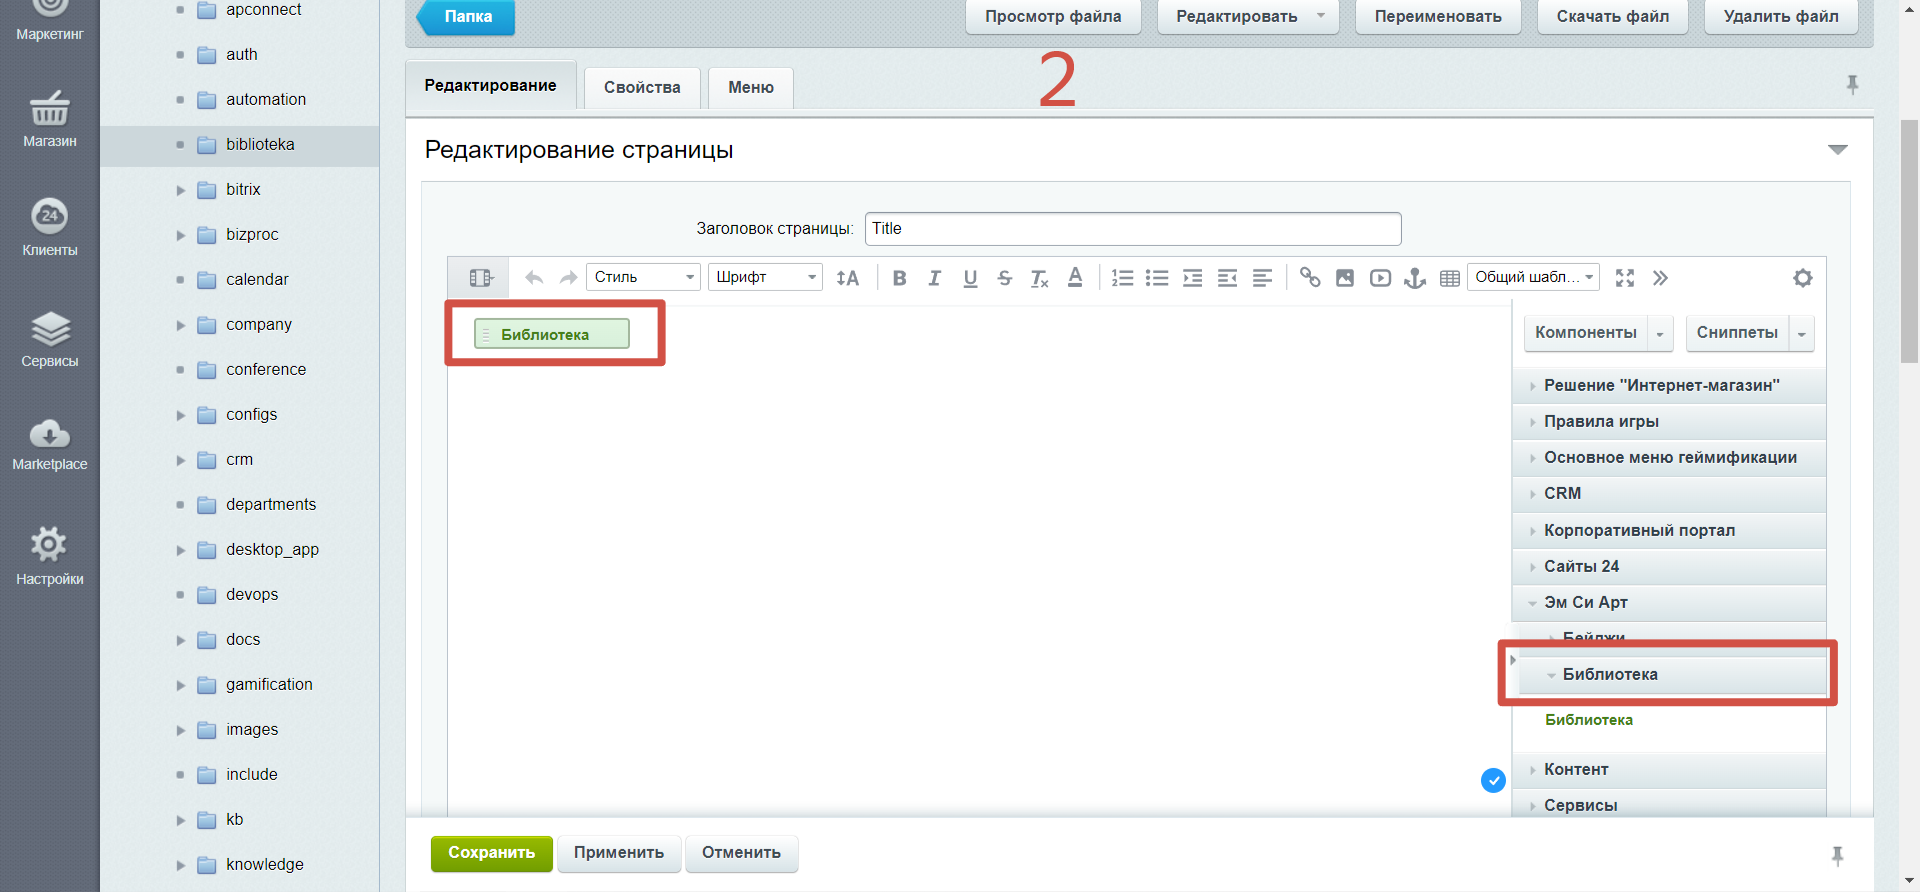Image resolution: width=1920 pixels, height=892 pixels.
Task: Apply italic formatting
Action: 934,278
